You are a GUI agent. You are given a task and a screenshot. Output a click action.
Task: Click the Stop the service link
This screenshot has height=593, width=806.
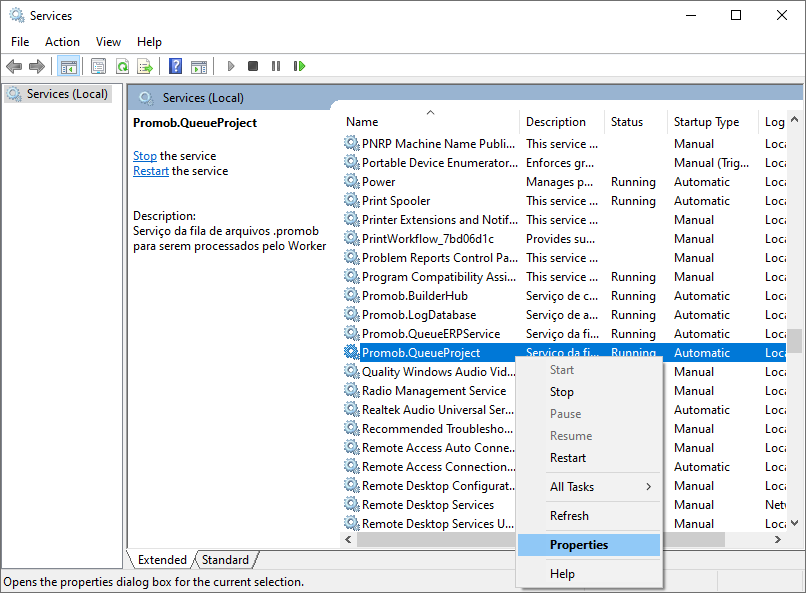[145, 156]
